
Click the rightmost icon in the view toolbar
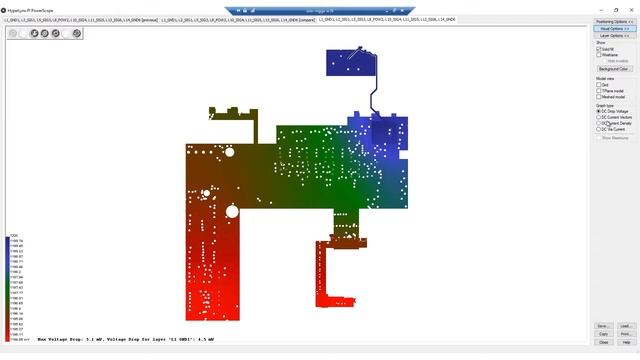point(77,33)
